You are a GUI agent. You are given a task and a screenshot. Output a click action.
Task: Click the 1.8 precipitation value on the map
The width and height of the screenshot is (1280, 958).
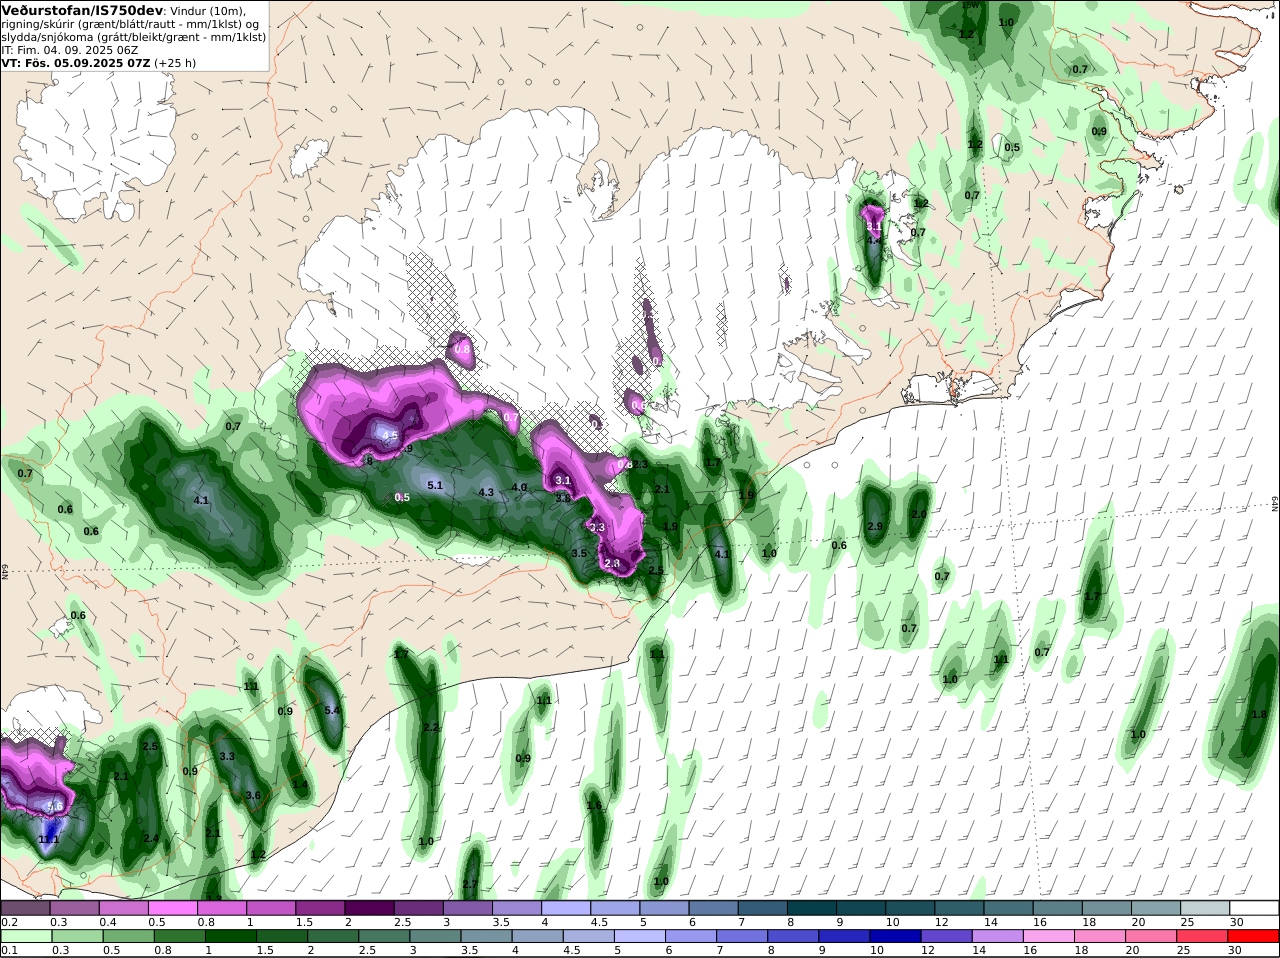coord(1259,714)
